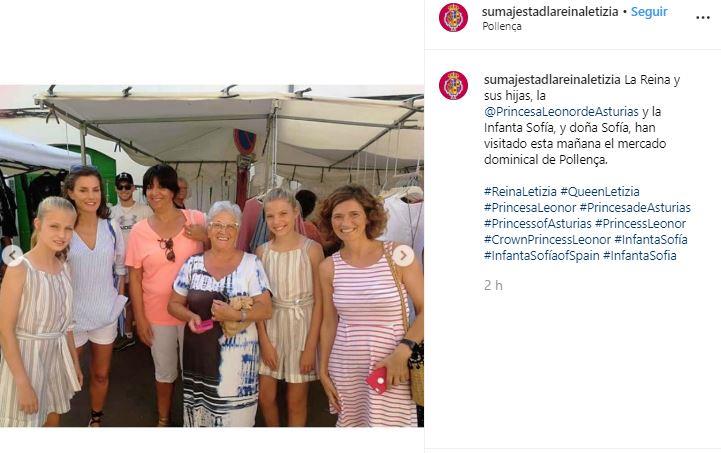Open the #ReinaLetizia hashtag
Screen dimensions: 721x453
520,191
